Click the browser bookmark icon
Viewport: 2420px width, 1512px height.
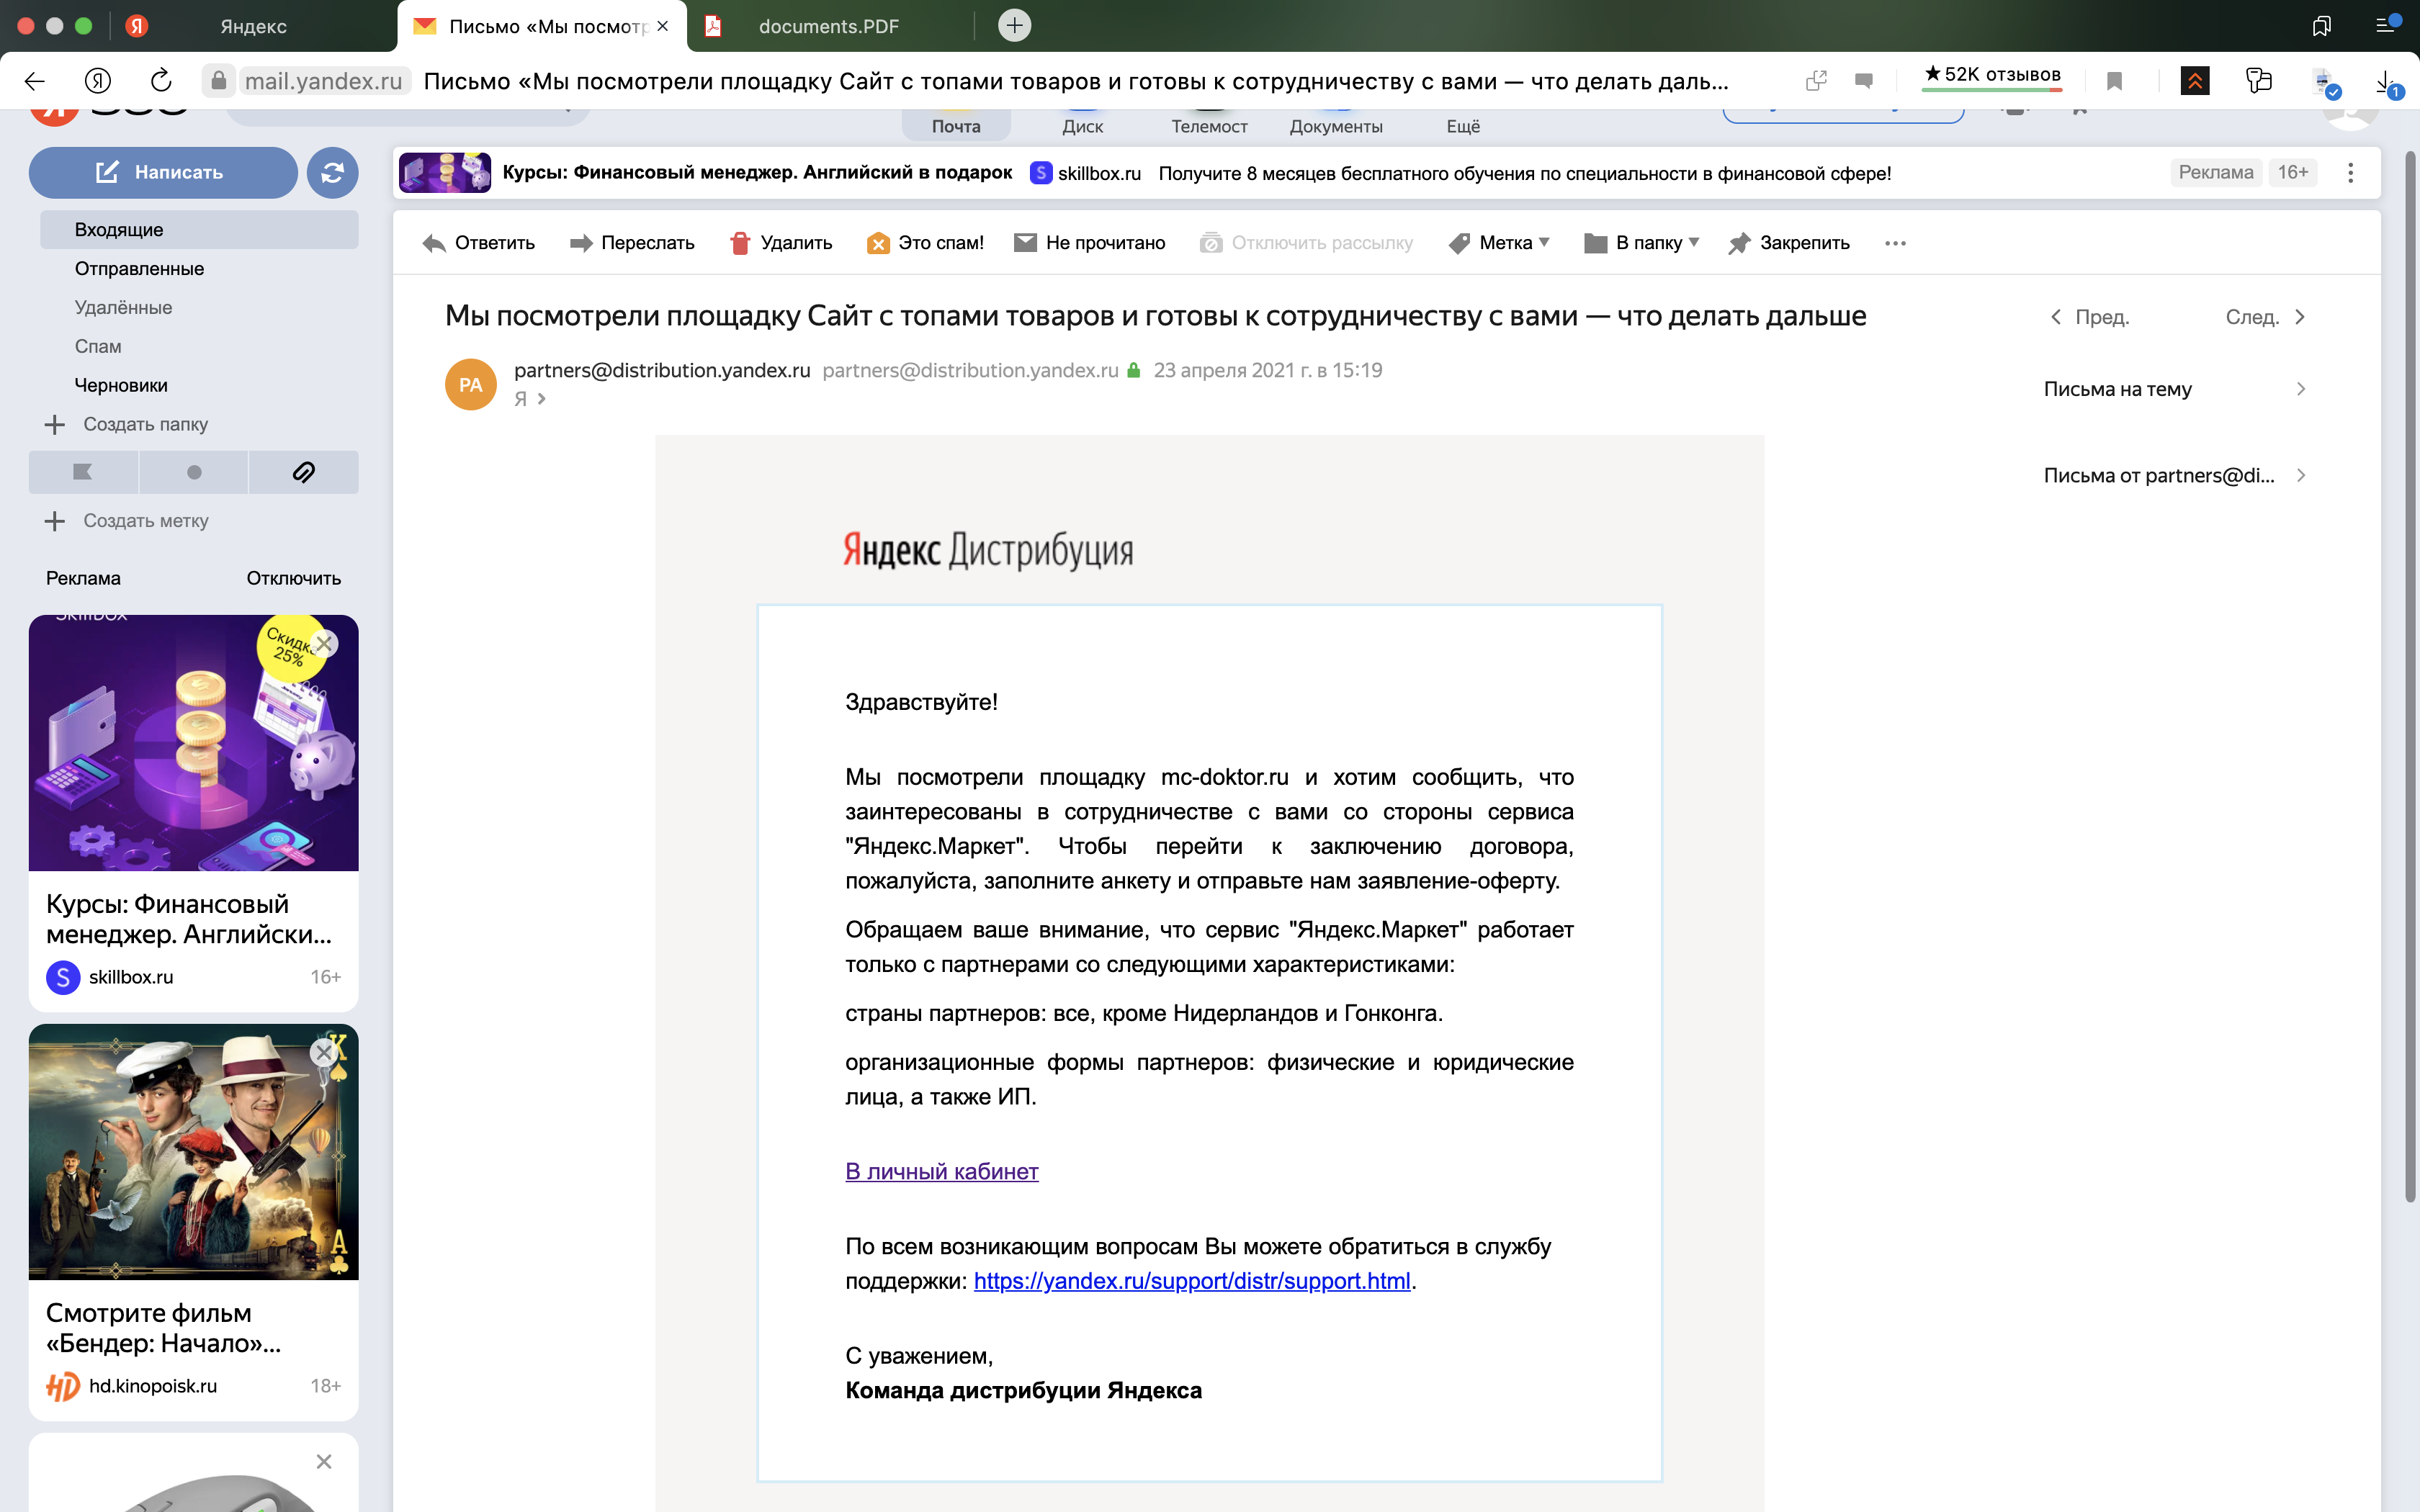2114,81
